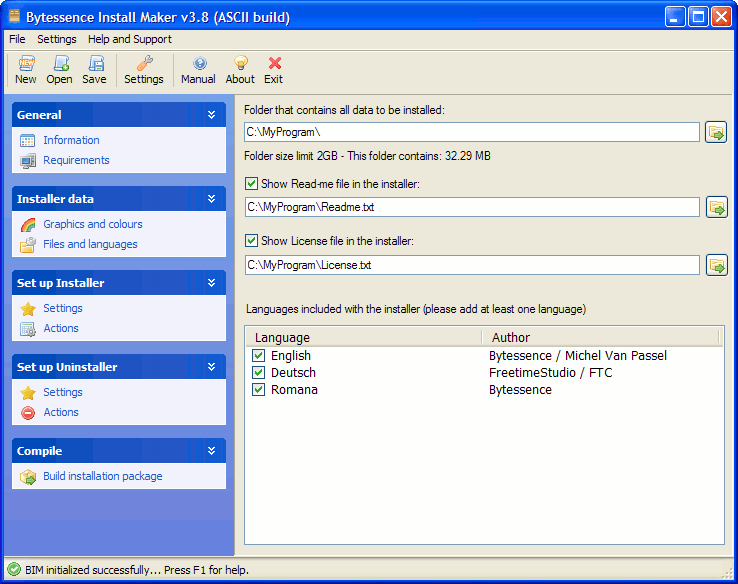
Task: Click the green status icon in status bar
Action: [14, 569]
